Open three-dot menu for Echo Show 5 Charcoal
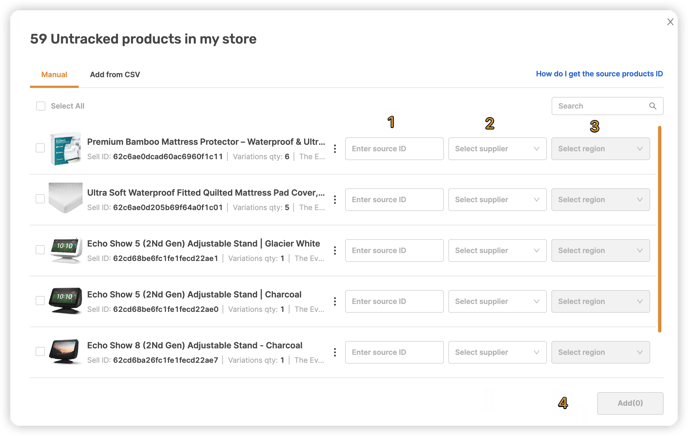The height and width of the screenshot is (436, 688). (335, 301)
